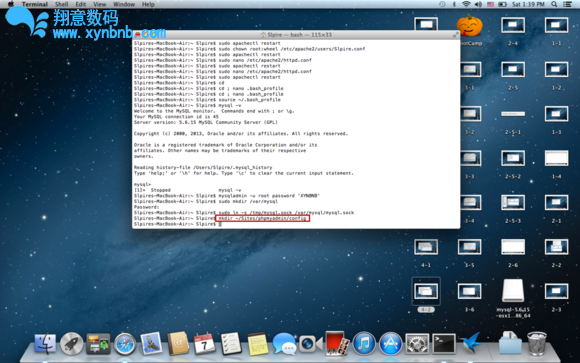Open the Help menu

tap(148, 4)
